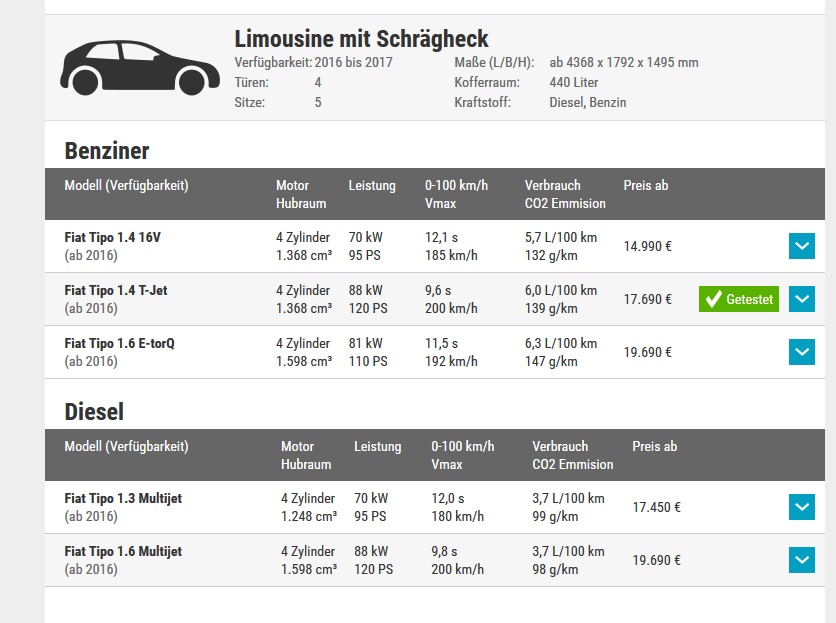Expand the Fiat Tipo 1.4 16V details
The image size is (836, 623).
click(802, 246)
